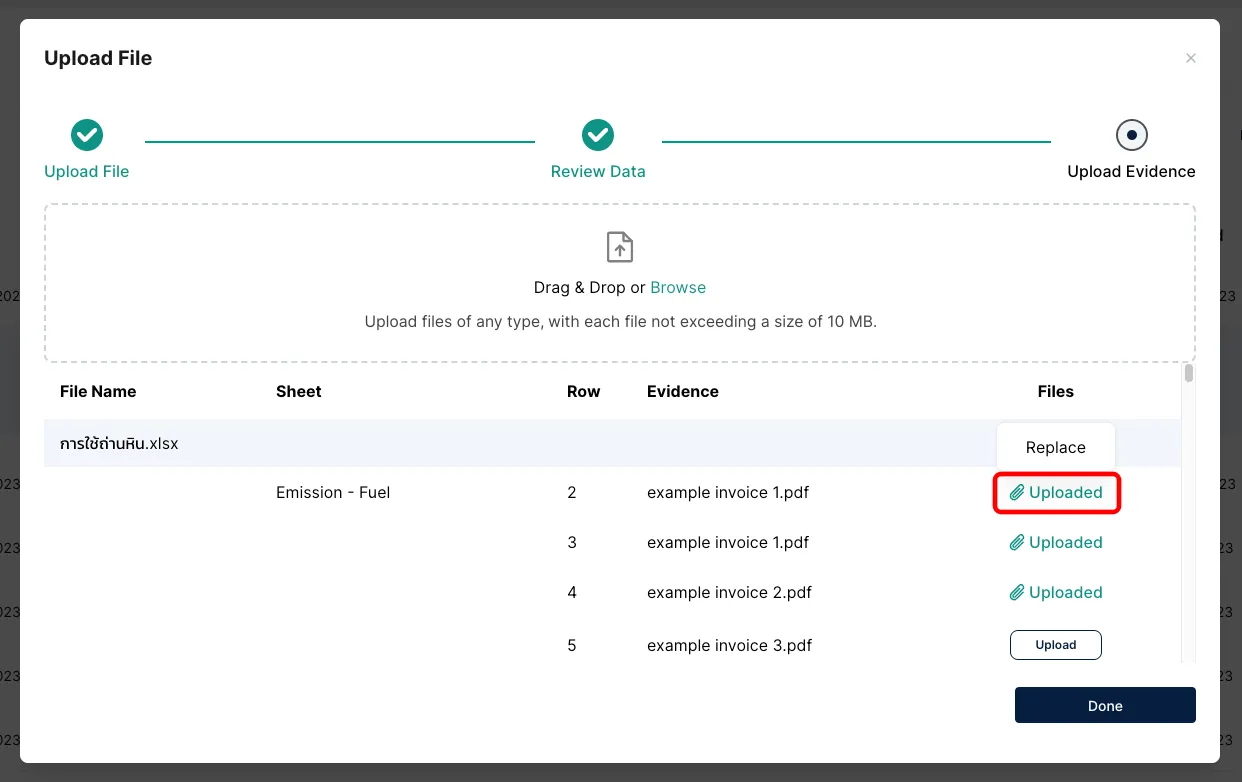Click the upload arrow icon in drop zone
Screen dimensions: 1242x782
pos(620,247)
